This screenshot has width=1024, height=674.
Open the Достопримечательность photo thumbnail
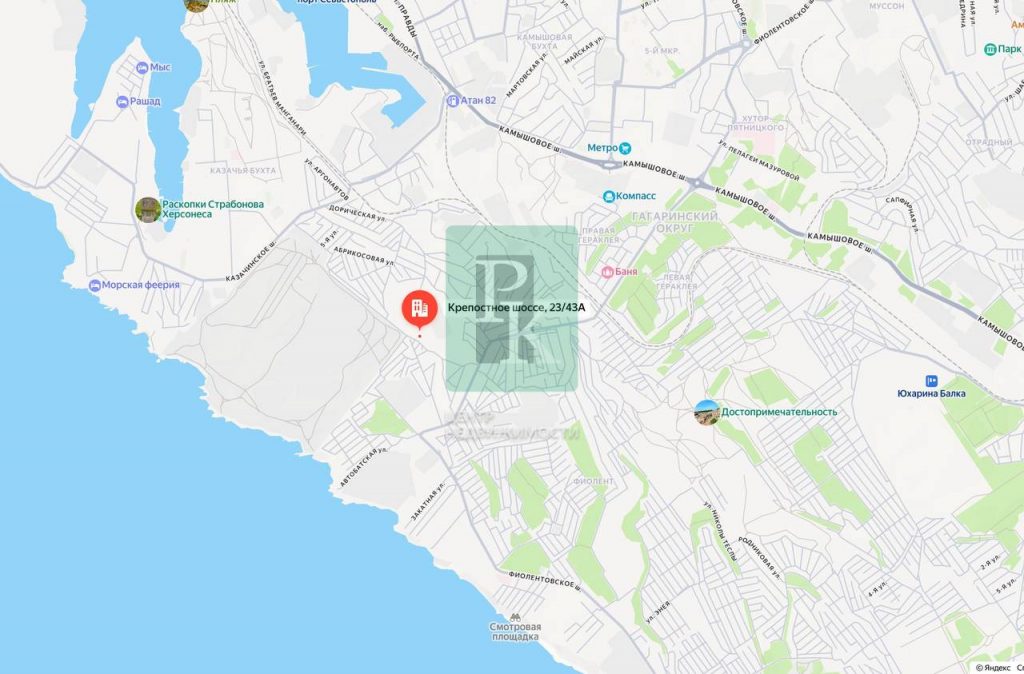coord(707,413)
